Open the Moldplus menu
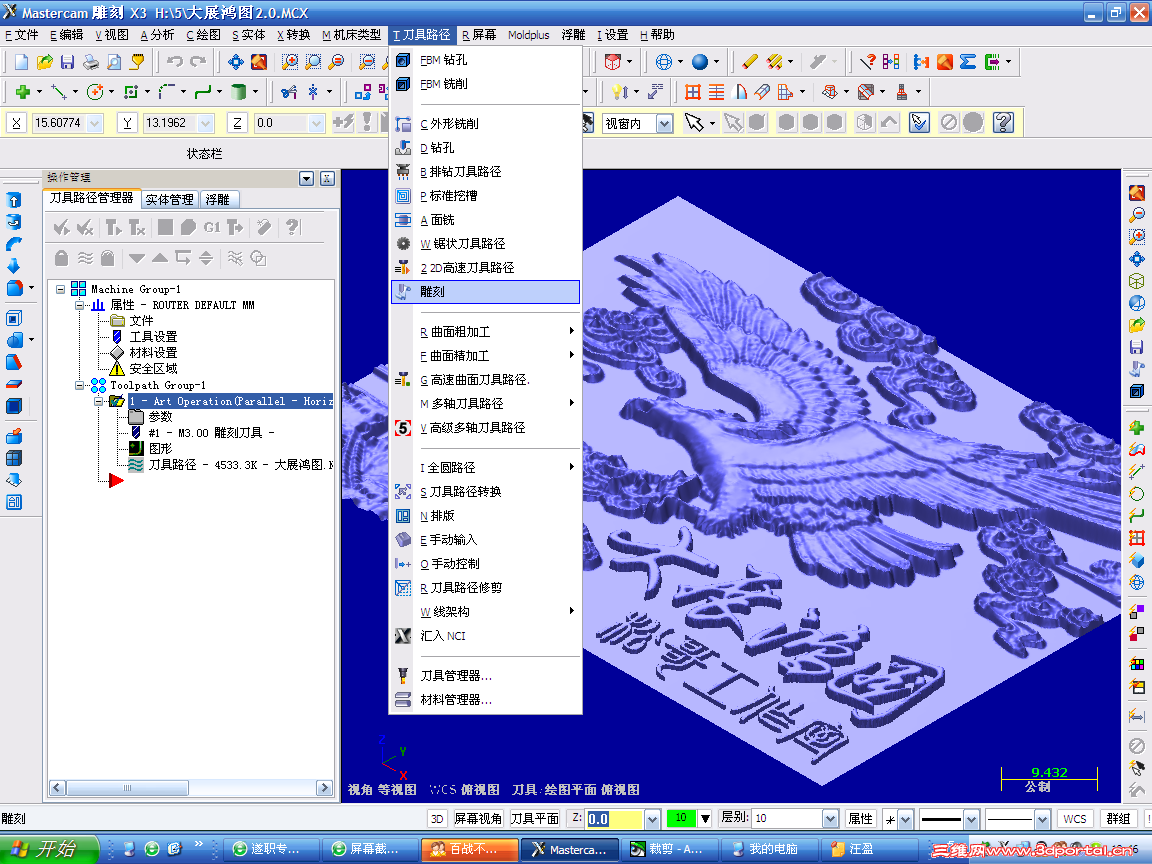1152x864 pixels. coord(528,35)
